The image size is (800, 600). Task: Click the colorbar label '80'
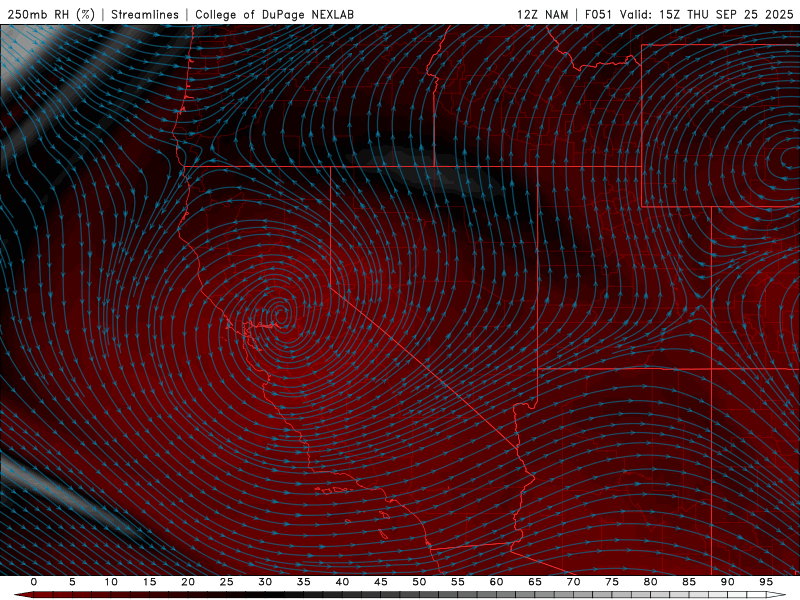650,582
